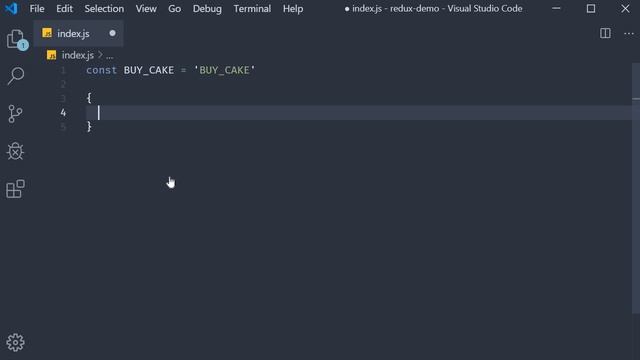640x360 pixels.
Task: Open the File menu
Action: click(x=37, y=9)
